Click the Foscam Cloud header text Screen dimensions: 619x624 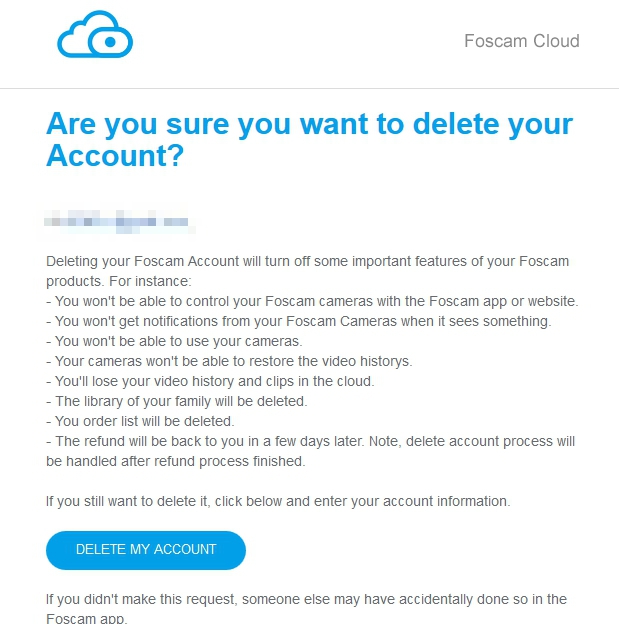coord(521,41)
